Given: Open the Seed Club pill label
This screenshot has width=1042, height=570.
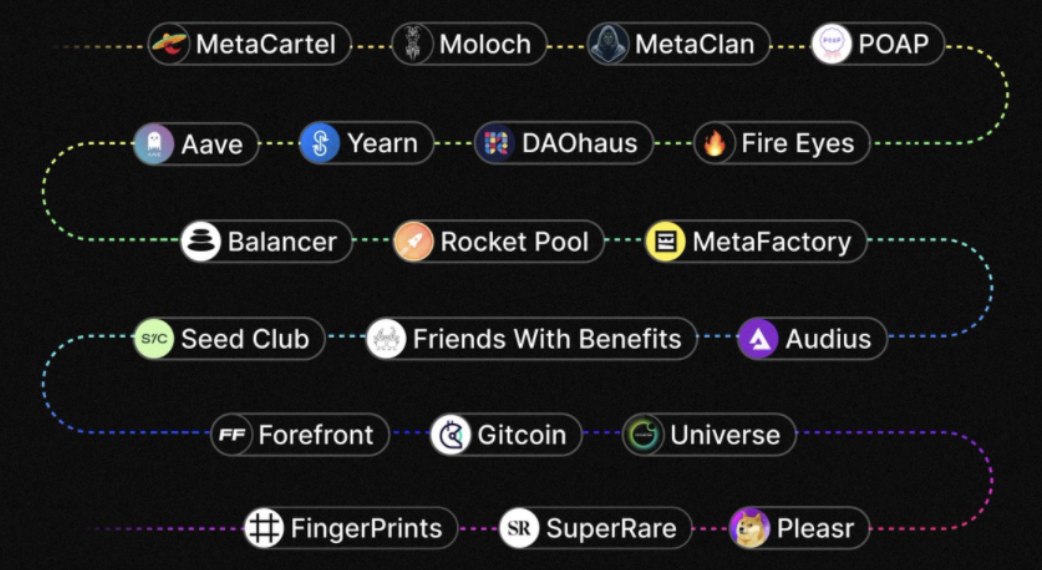Looking at the screenshot, I should 229,339.
